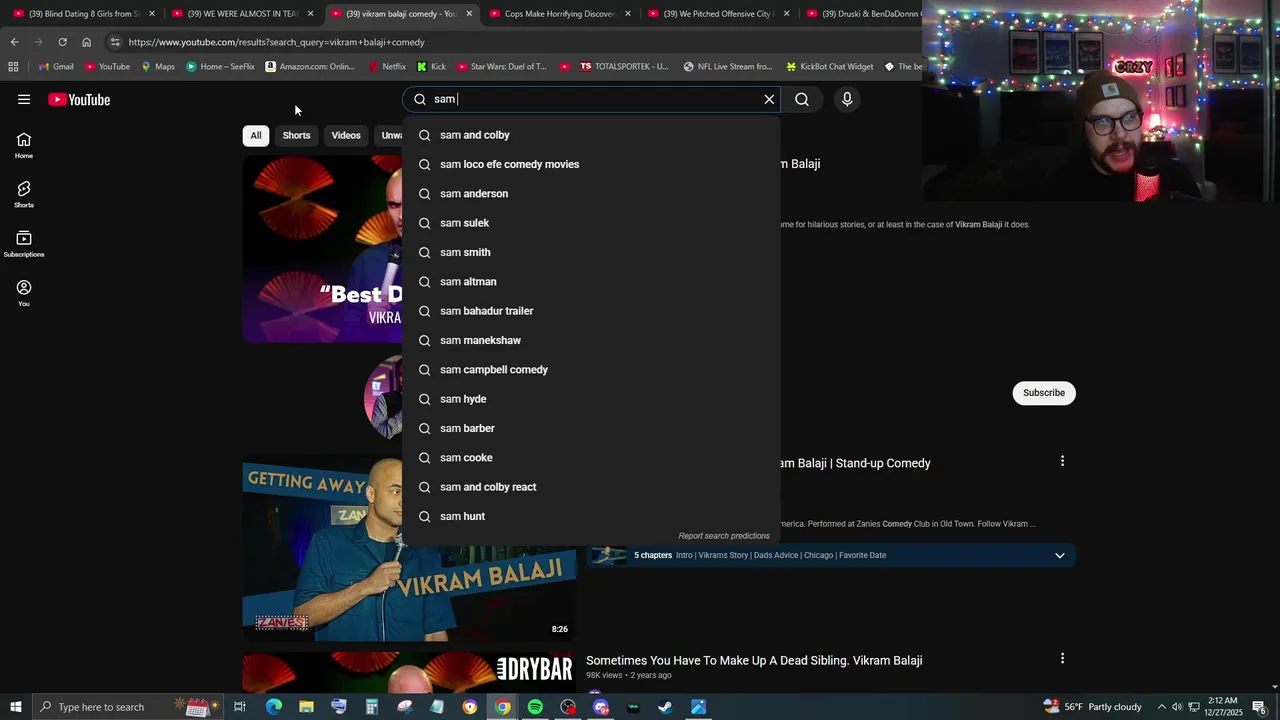Select suggestion "sam smith"
Image resolution: width=1280 pixels, height=720 pixels.
[x=591, y=252]
